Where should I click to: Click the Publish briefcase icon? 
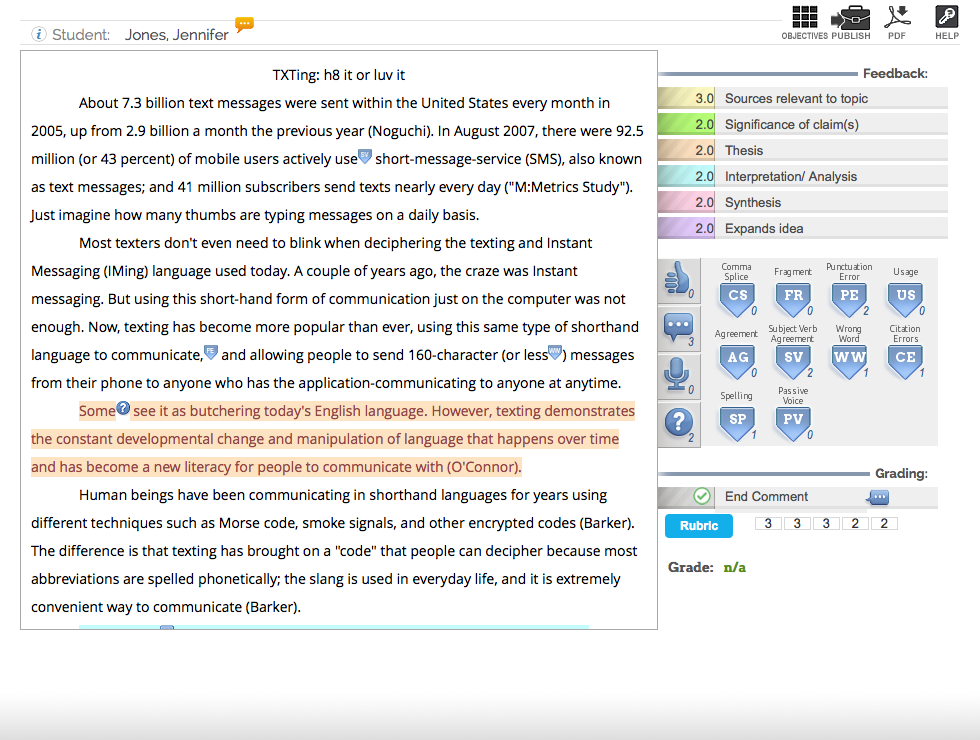pos(851,18)
